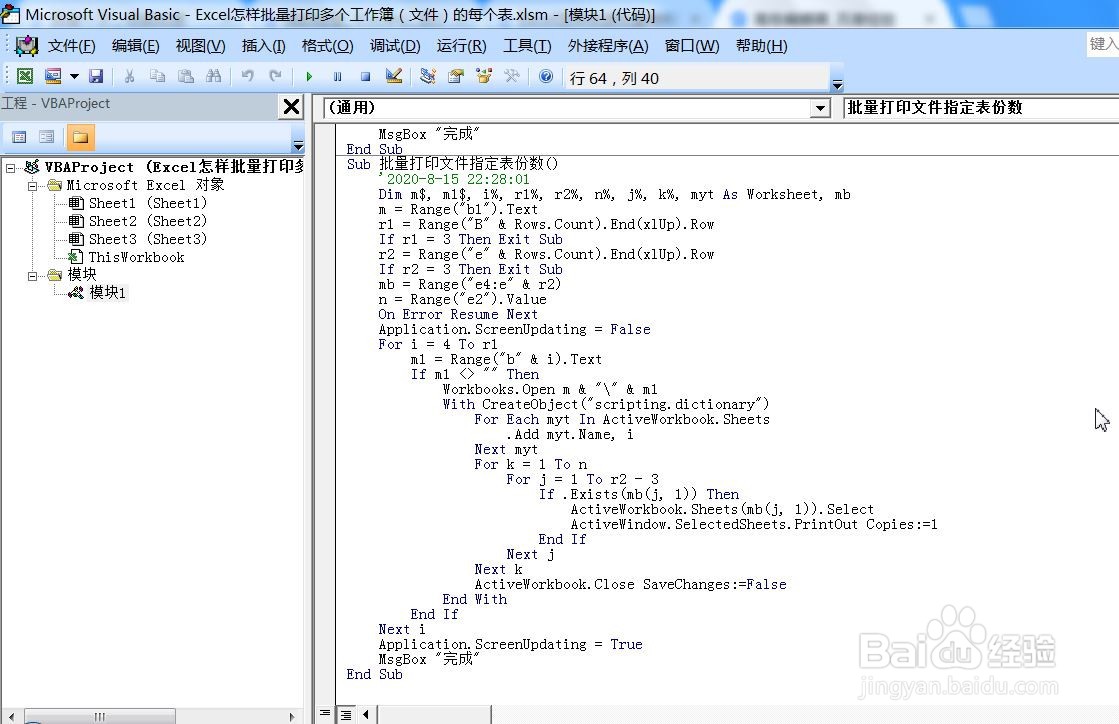Click the Insert UserForm toolbar icon
Screen dimensions: 1119x724
(53, 76)
